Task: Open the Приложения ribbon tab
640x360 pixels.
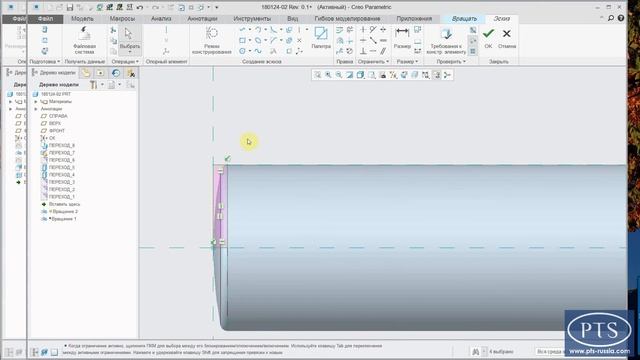Action: pos(414,19)
